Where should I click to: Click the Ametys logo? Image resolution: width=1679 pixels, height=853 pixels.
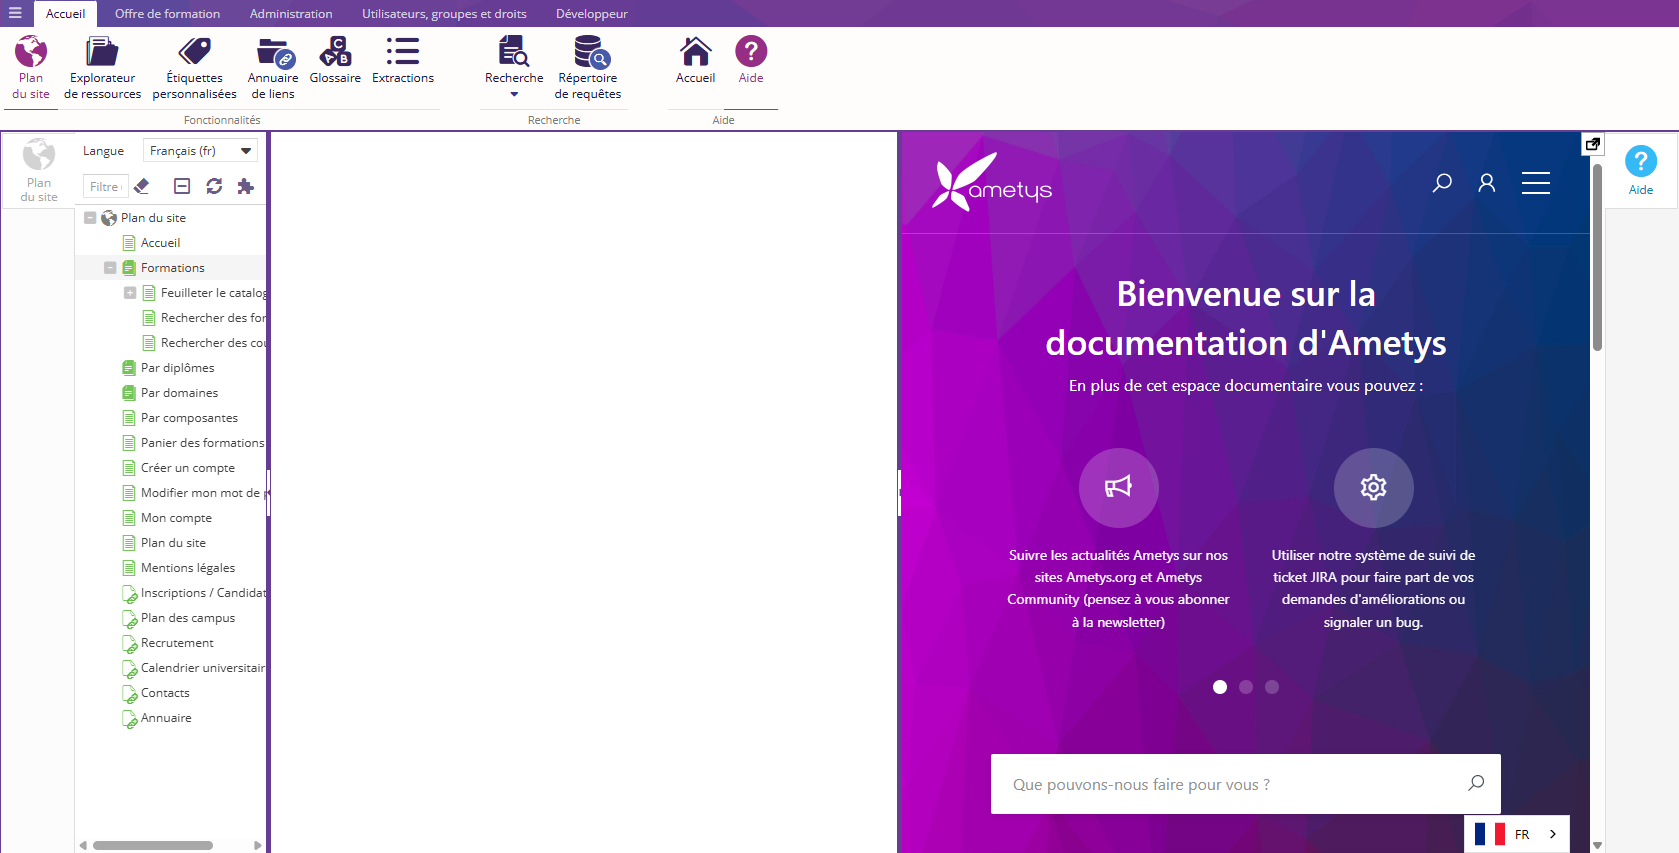(991, 182)
